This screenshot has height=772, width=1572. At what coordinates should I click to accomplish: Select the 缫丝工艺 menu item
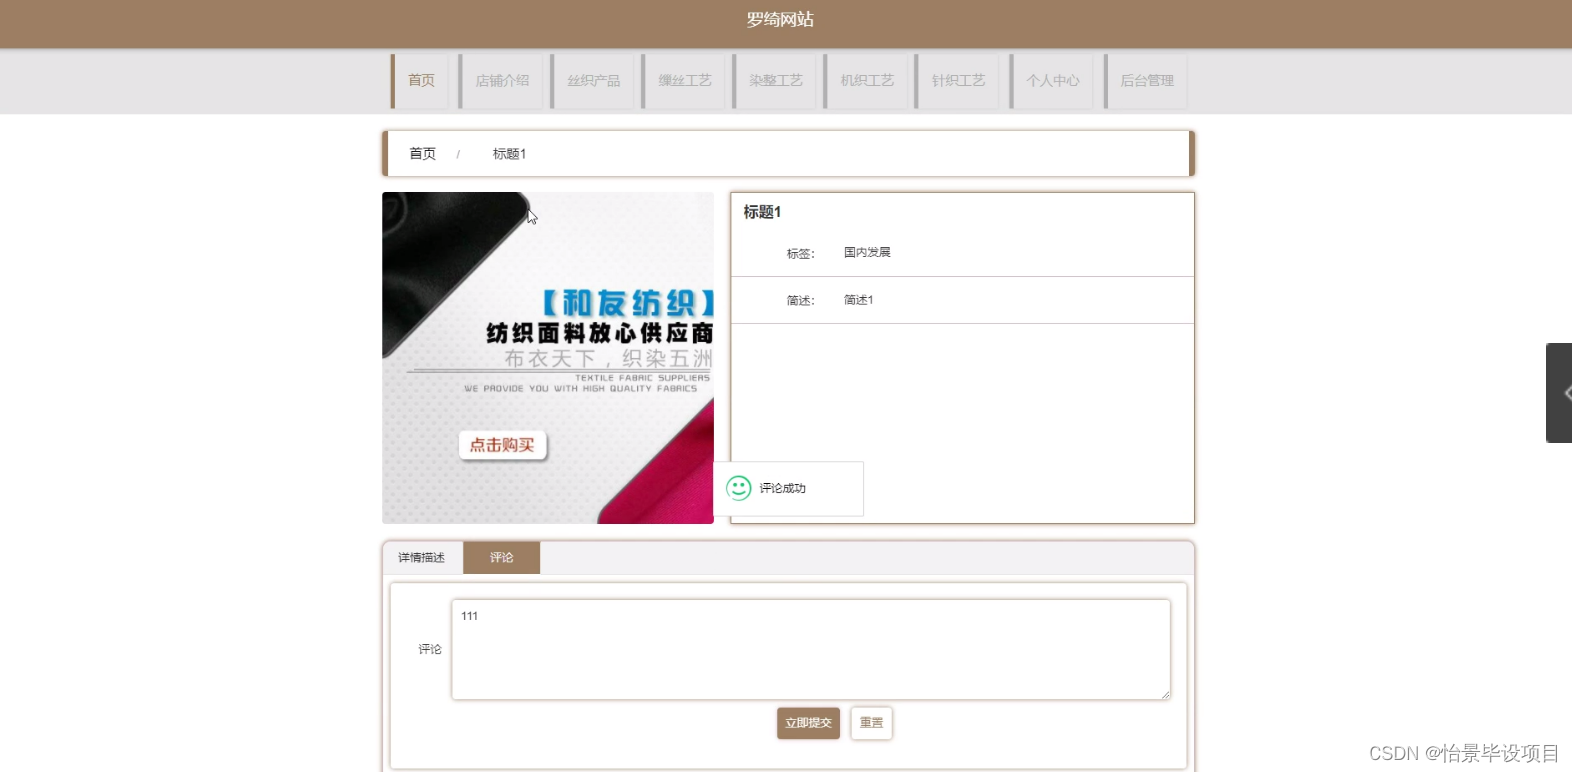coord(684,80)
